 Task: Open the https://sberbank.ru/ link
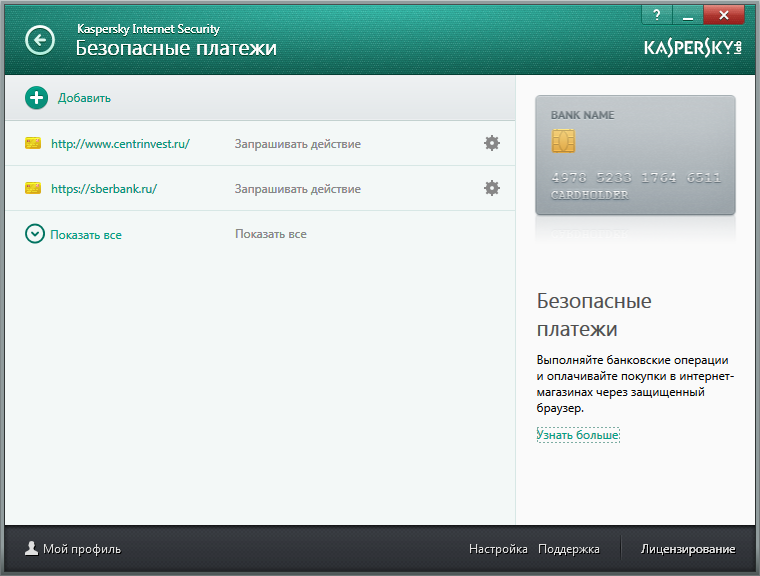point(104,189)
